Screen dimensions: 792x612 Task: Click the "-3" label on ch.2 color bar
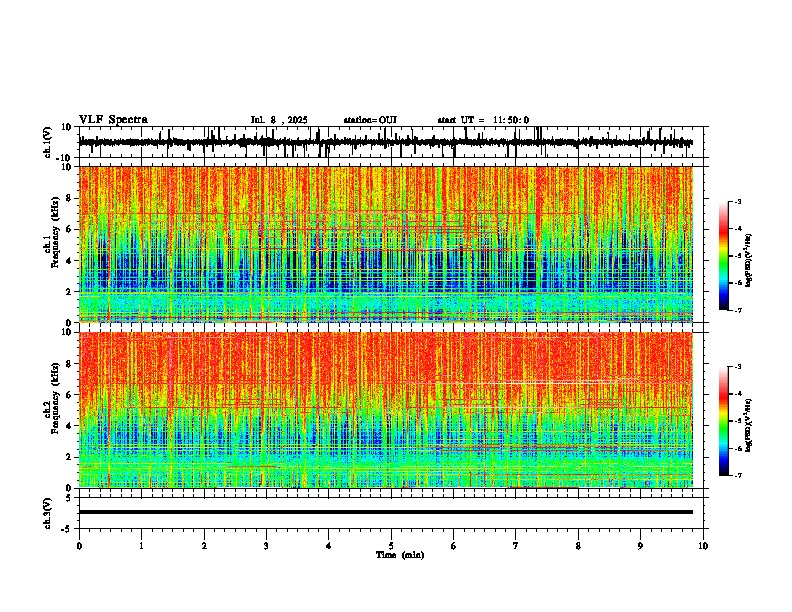click(x=738, y=367)
